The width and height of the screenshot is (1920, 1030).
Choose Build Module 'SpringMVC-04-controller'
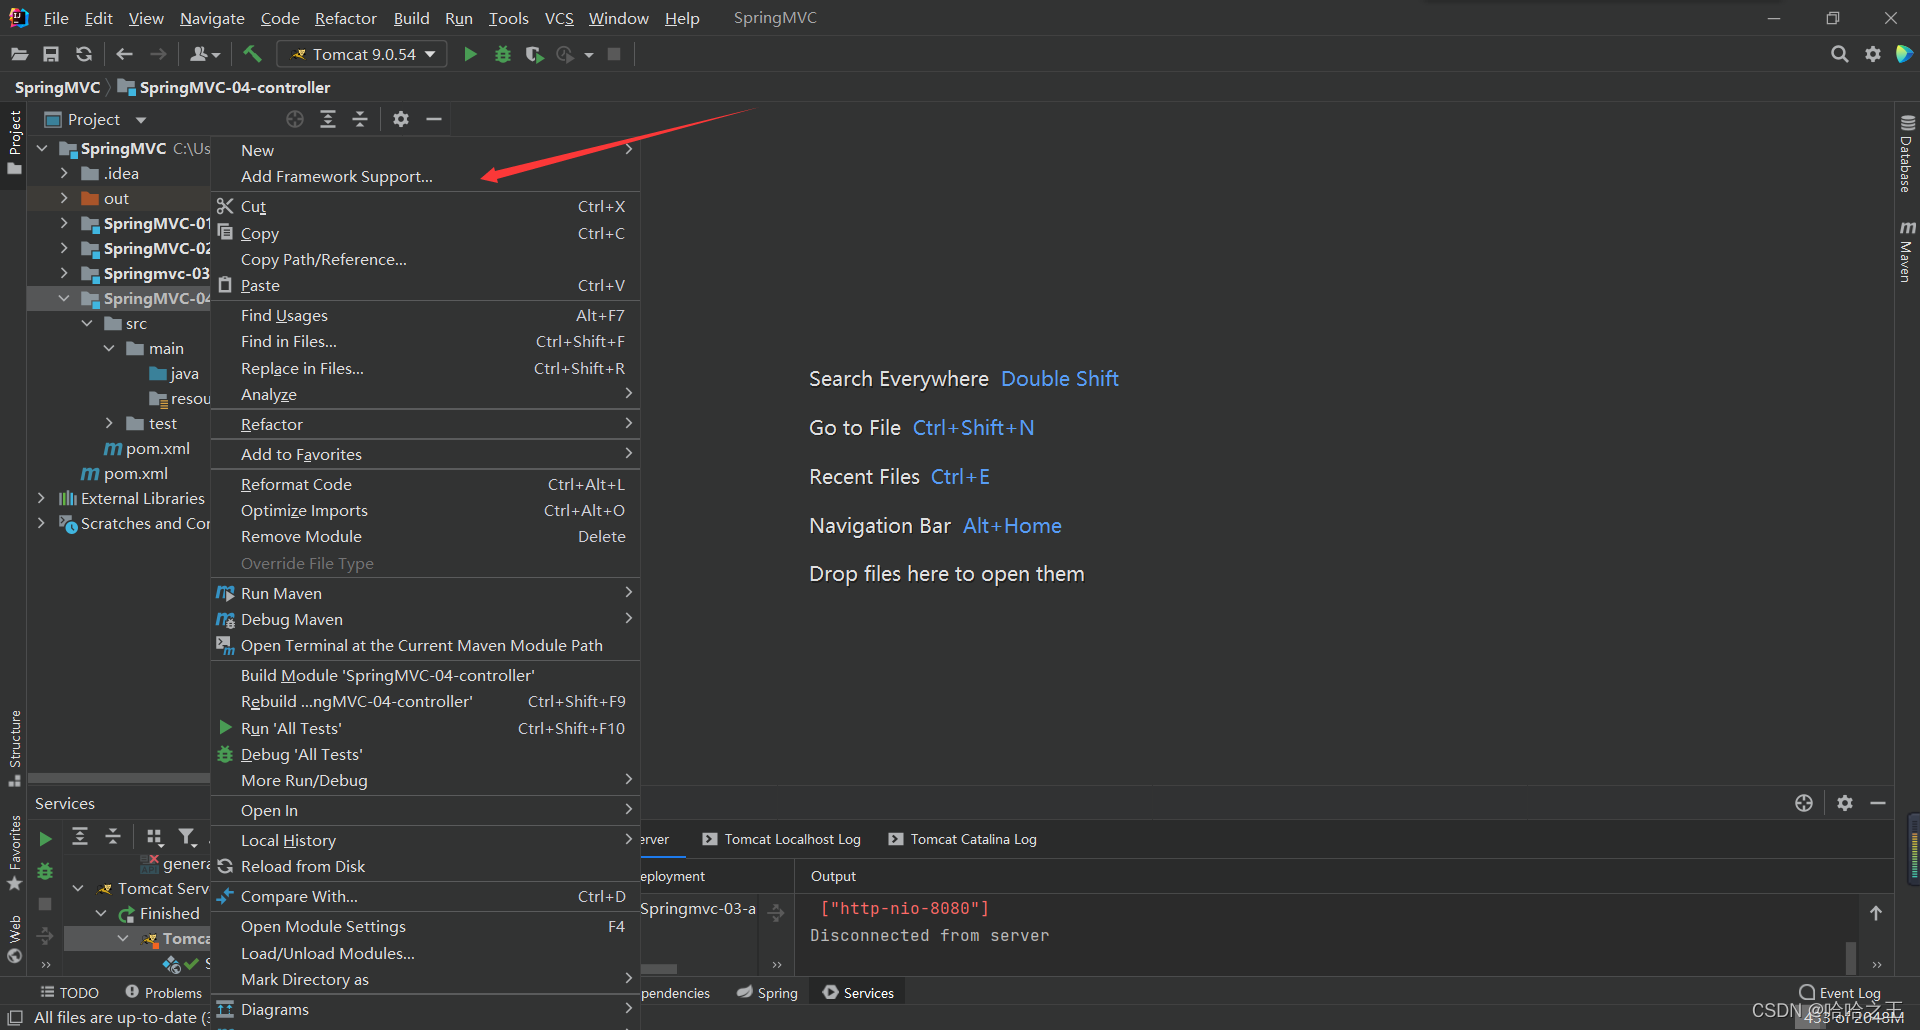425,675
